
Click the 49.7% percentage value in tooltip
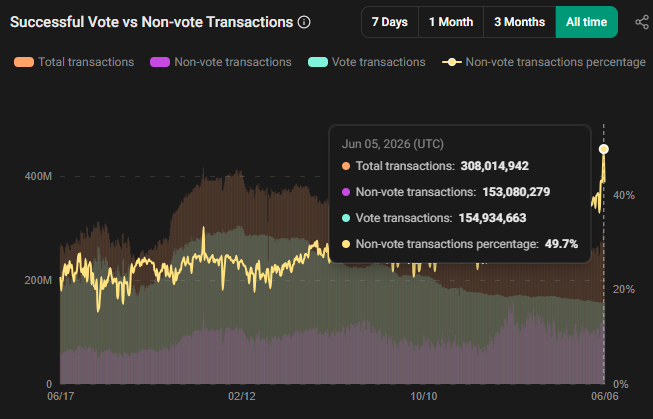(x=561, y=244)
